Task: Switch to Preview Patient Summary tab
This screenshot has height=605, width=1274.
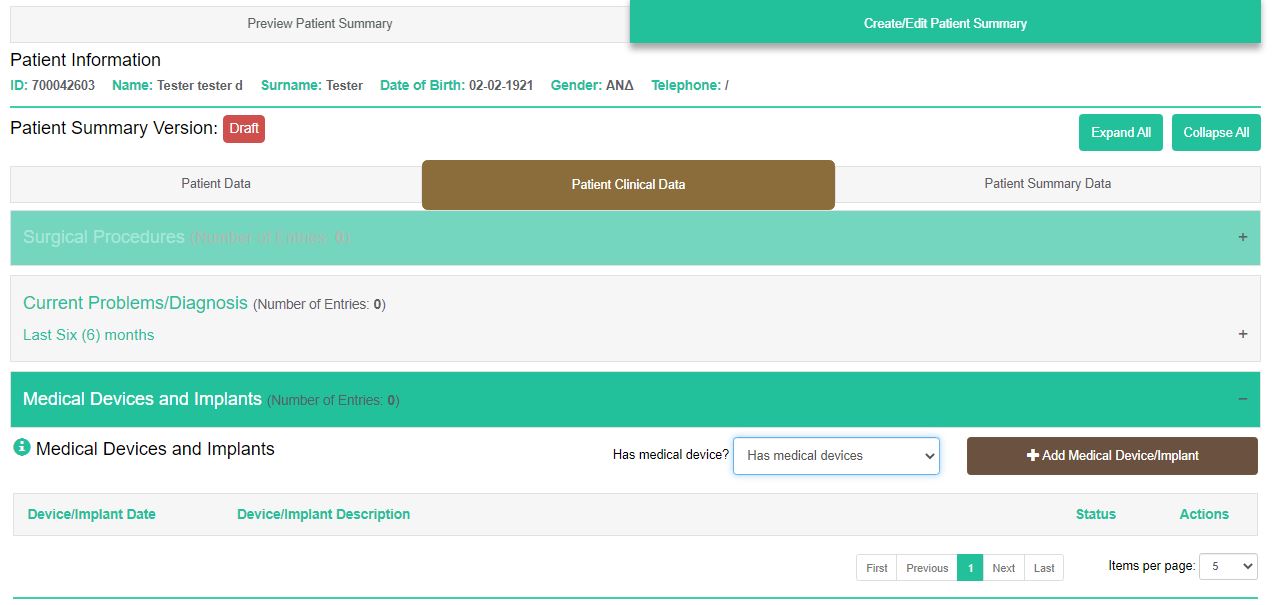Action: coord(320,24)
